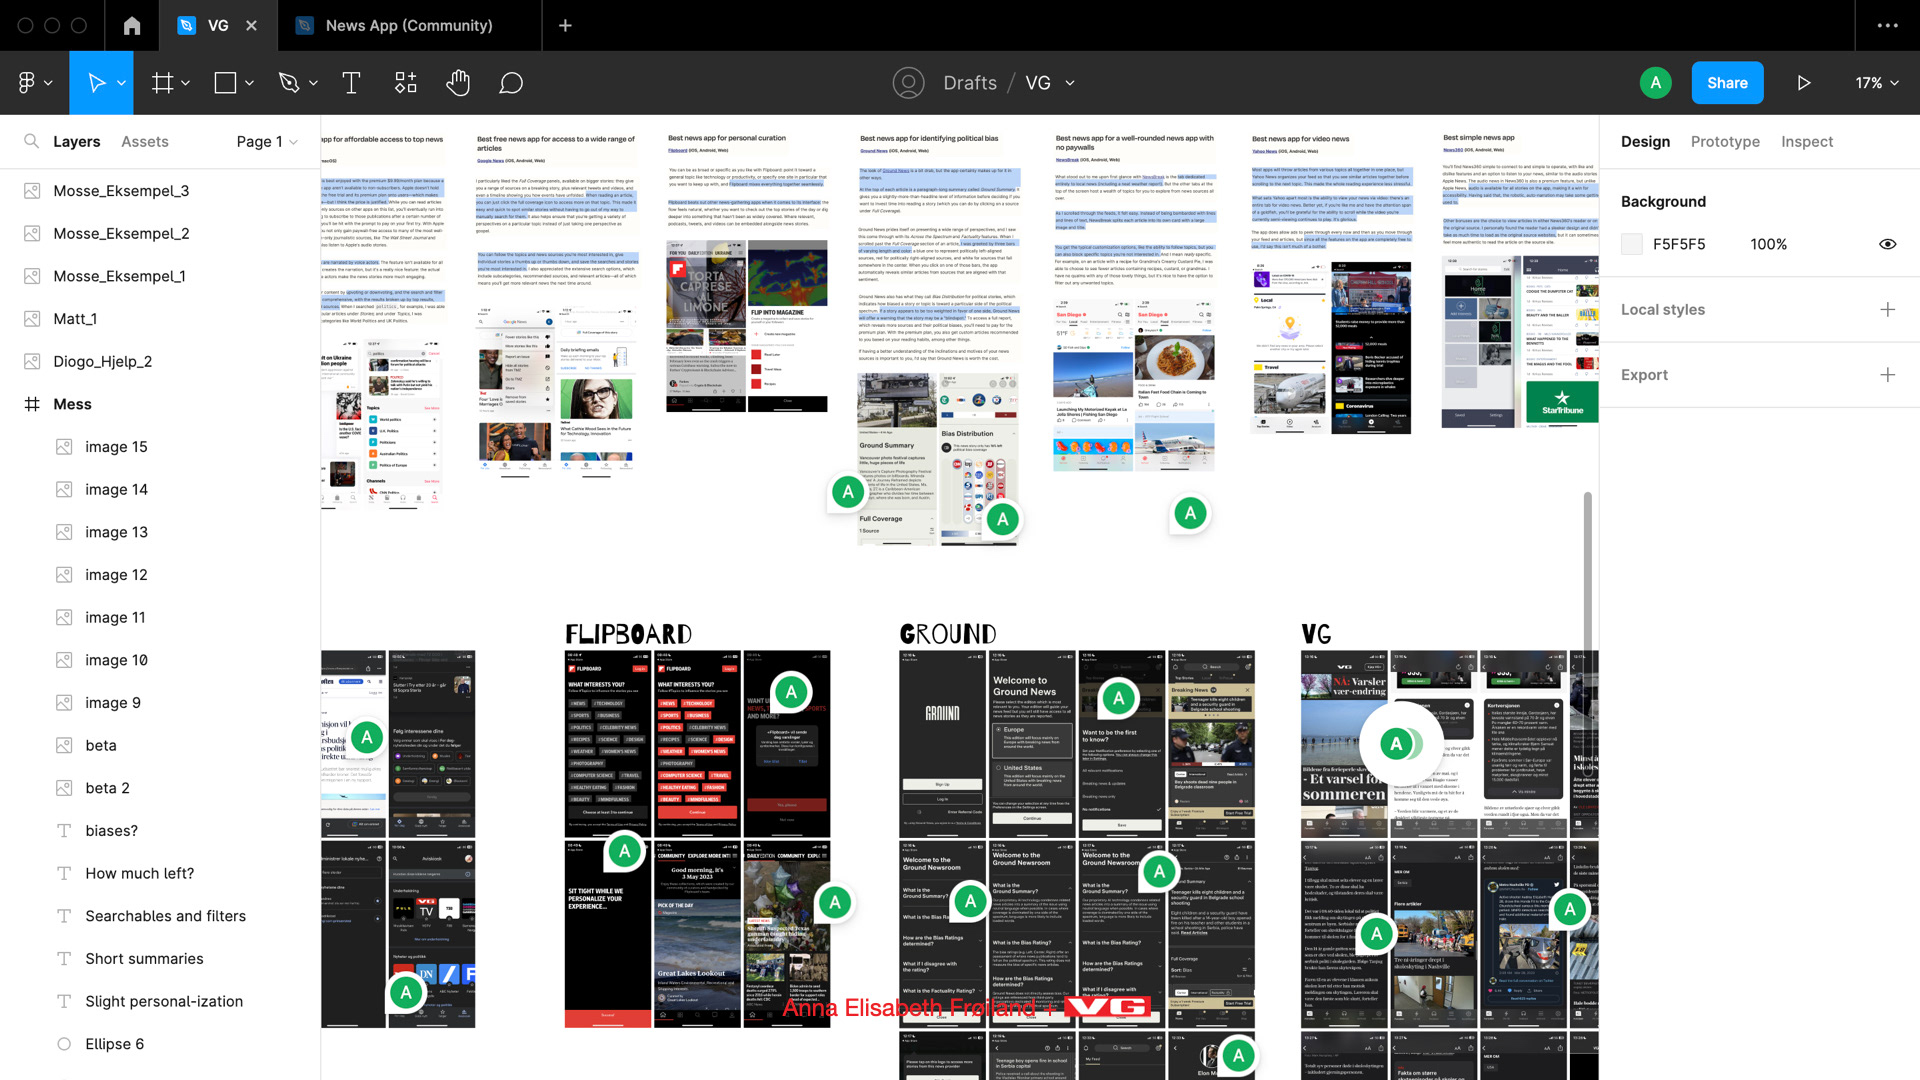Expand Move tools dropdown arrow
This screenshot has height=1080, width=1920.
click(x=121, y=83)
